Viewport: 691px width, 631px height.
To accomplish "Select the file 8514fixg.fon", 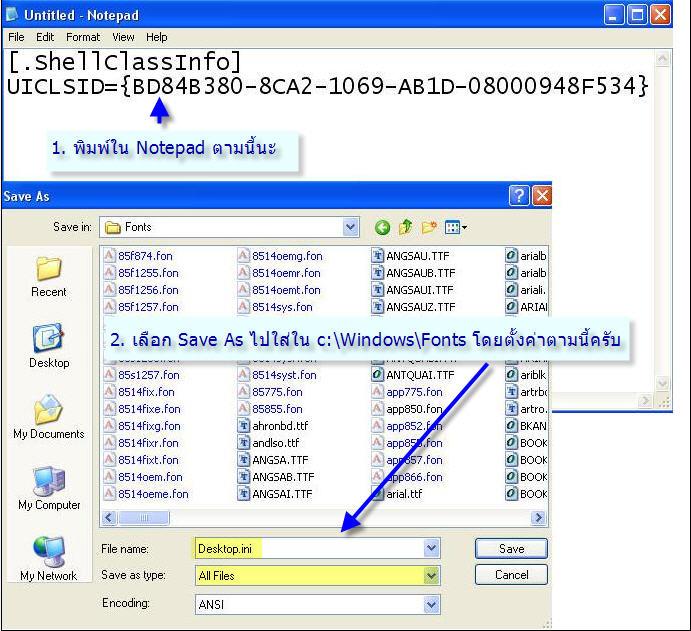I will tap(142, 426).
